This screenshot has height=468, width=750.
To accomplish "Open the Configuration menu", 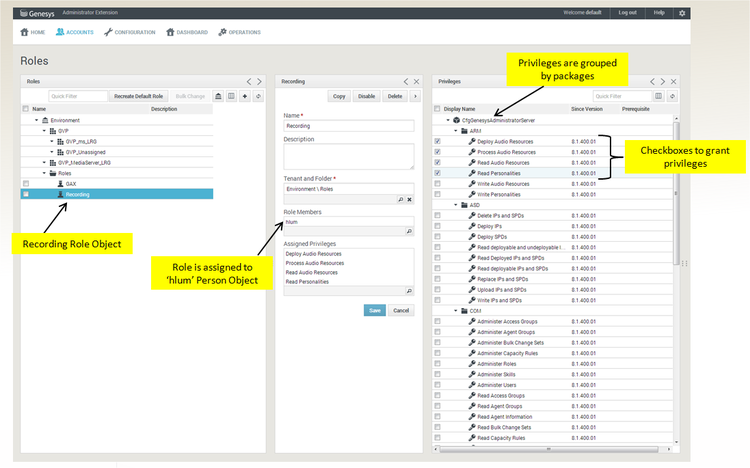I will (x=130, y=32).
